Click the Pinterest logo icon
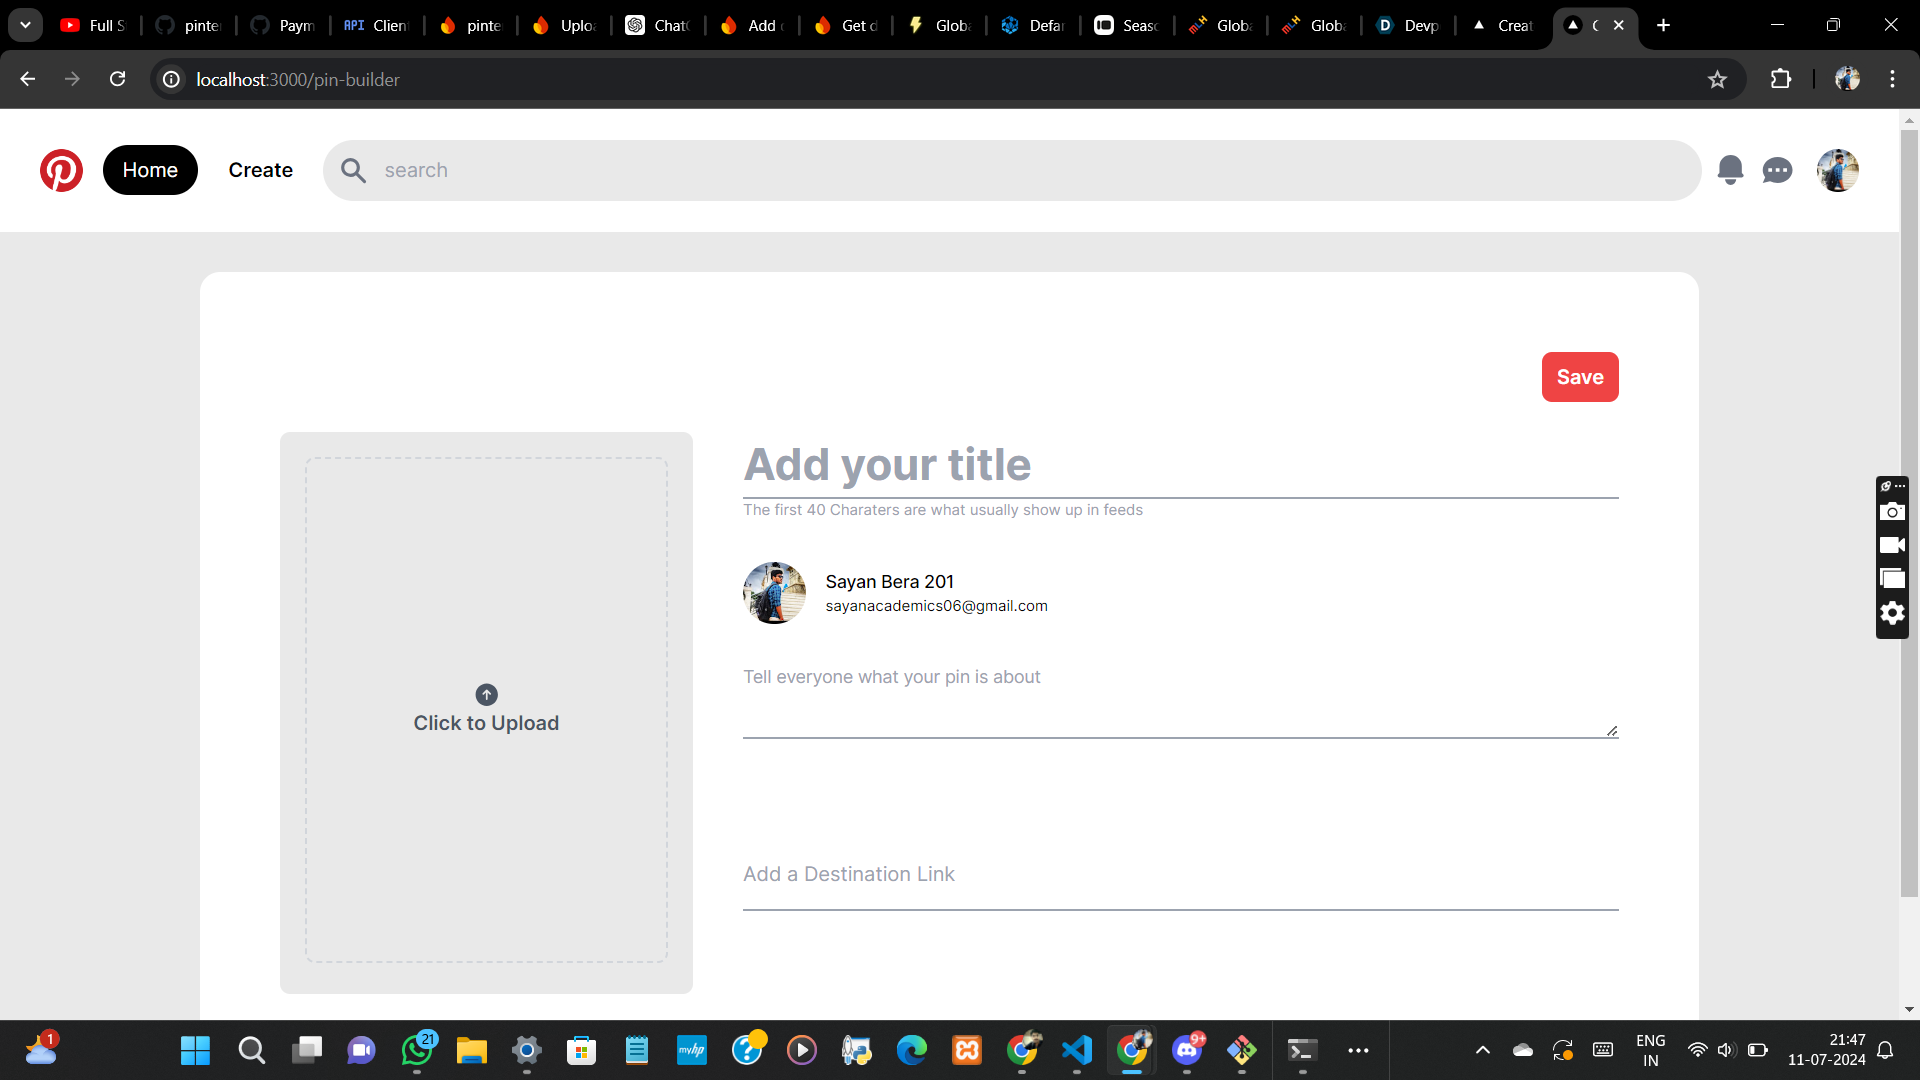This screenshot has height=1080, width=1920. [x=61, y=170]
